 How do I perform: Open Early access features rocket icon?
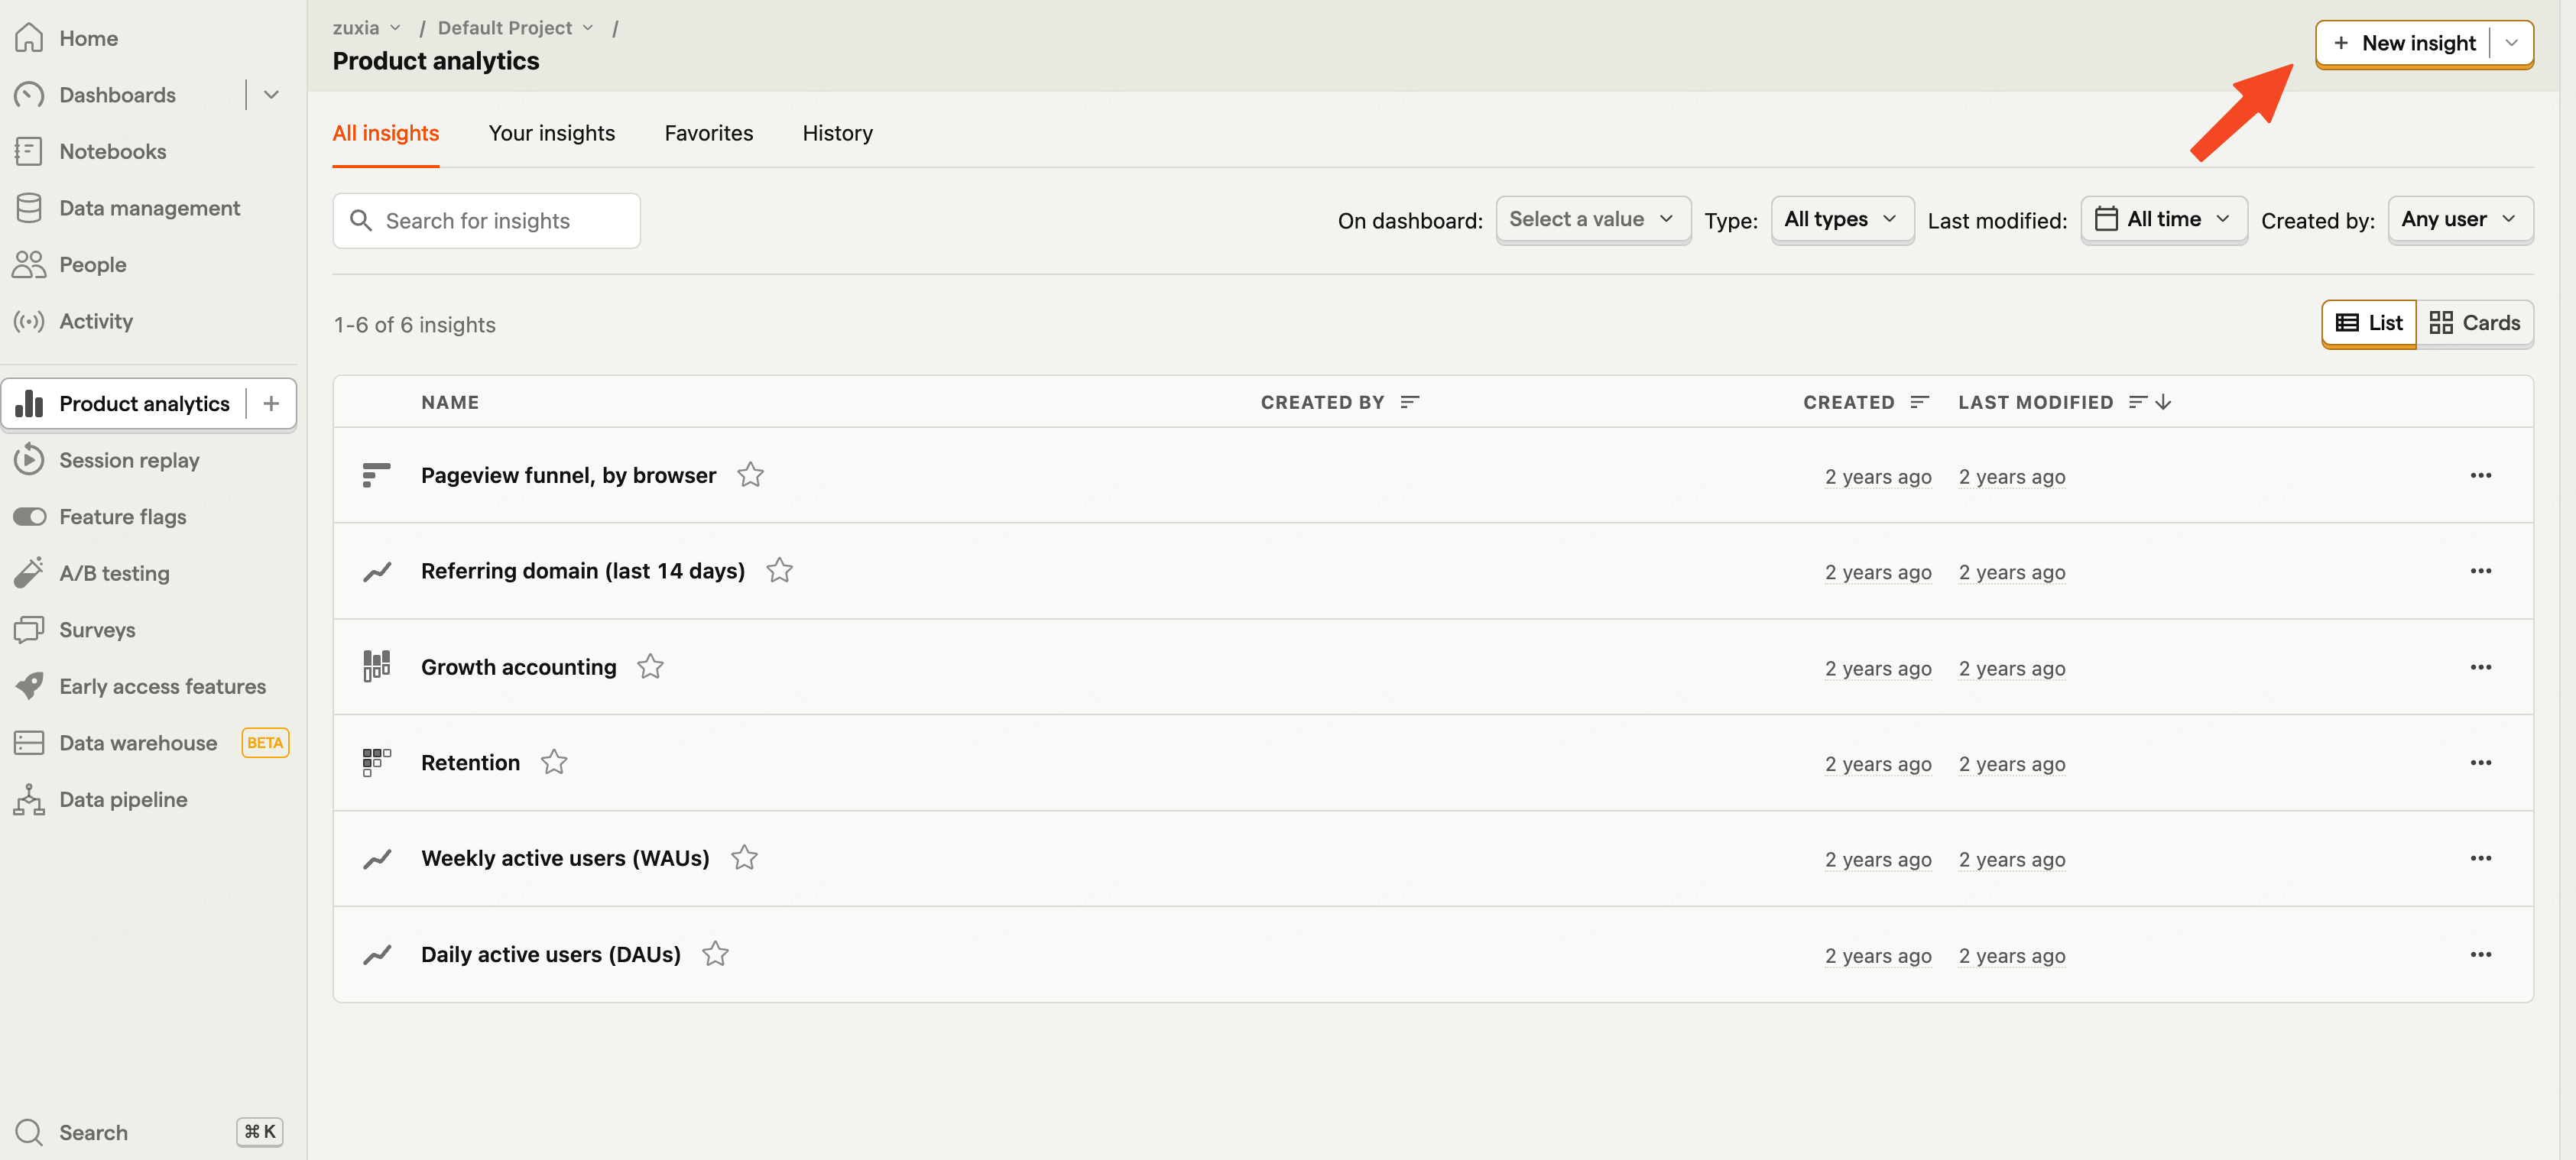(29, 686)
